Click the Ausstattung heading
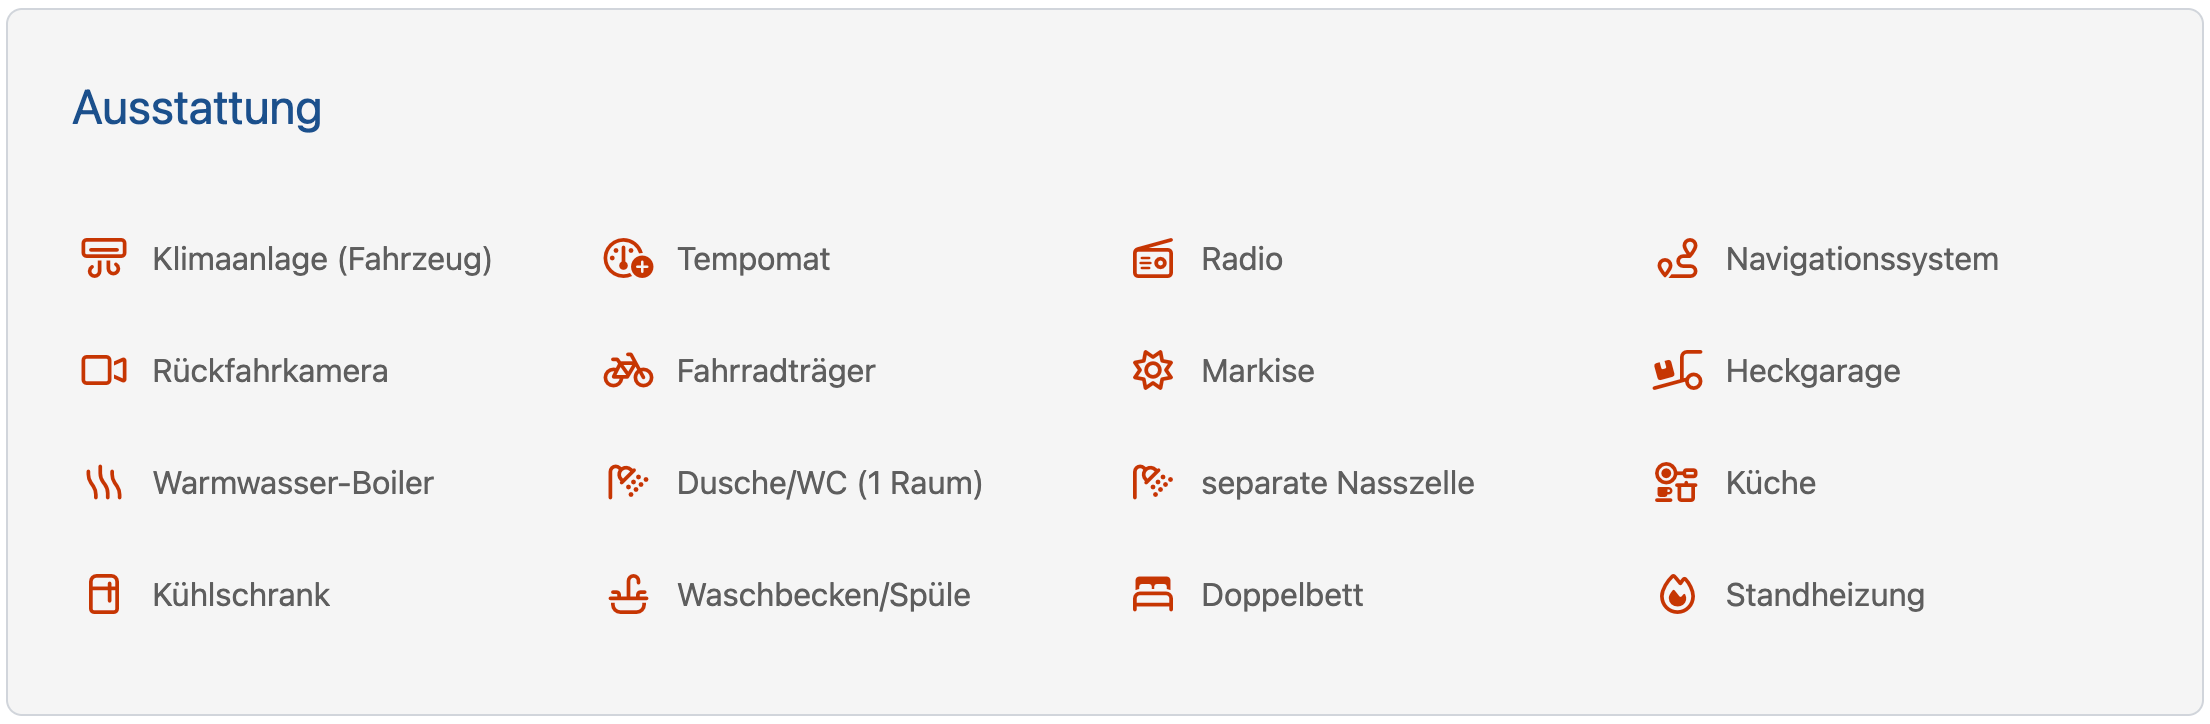Image resolution: width=2210 pixels, height=724 pixels. [197, 108]
